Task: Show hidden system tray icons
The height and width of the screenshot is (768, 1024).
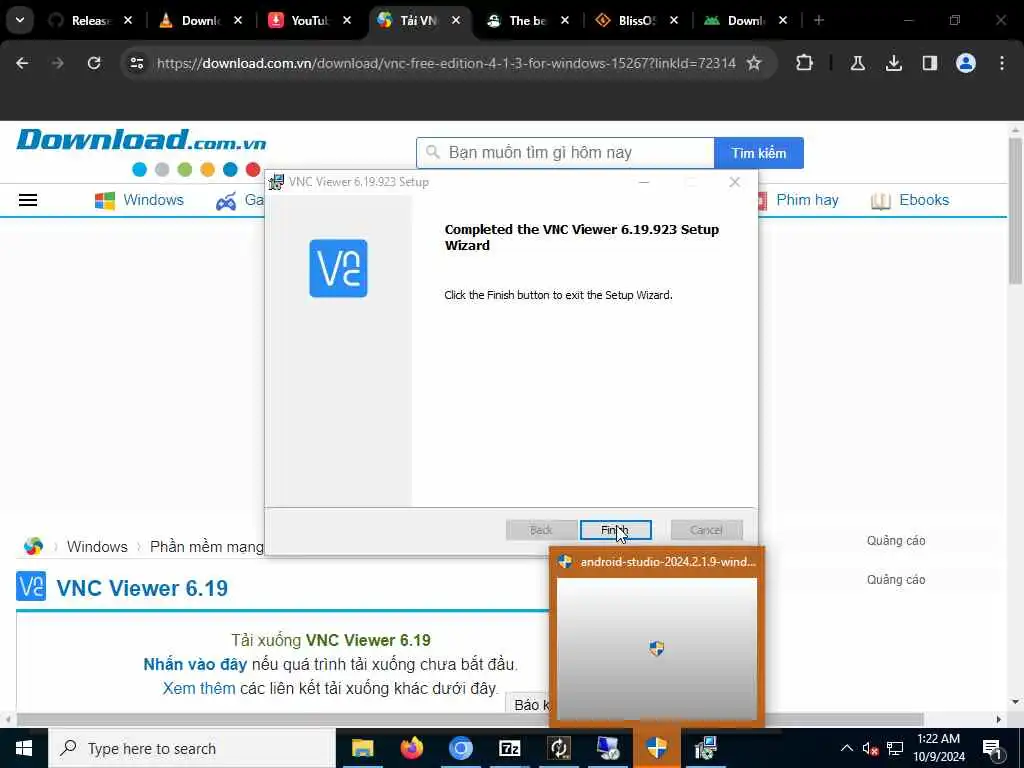Action: (846, 748)
